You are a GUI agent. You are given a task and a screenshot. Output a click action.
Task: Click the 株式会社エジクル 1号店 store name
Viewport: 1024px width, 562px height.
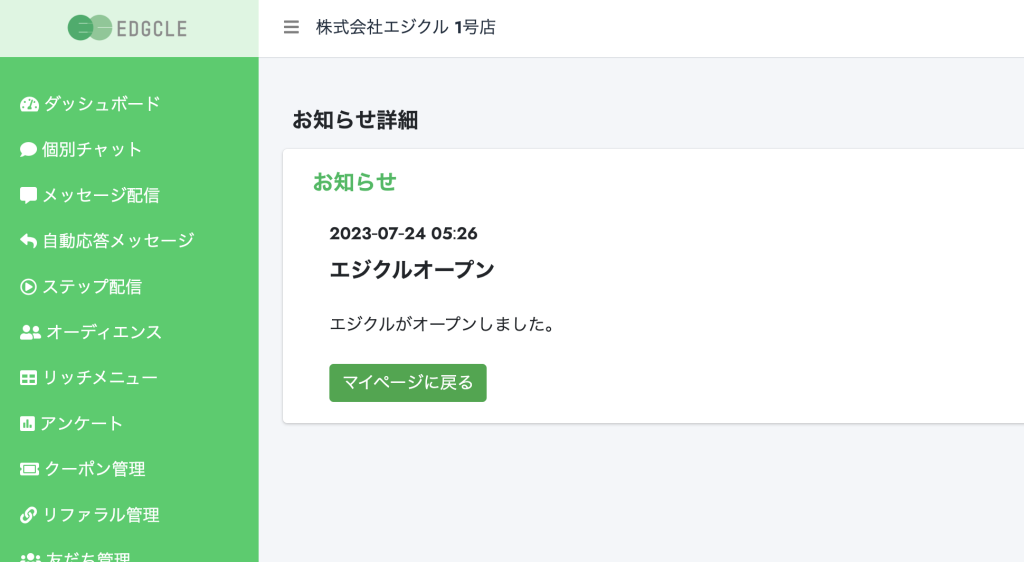point(406,27)
